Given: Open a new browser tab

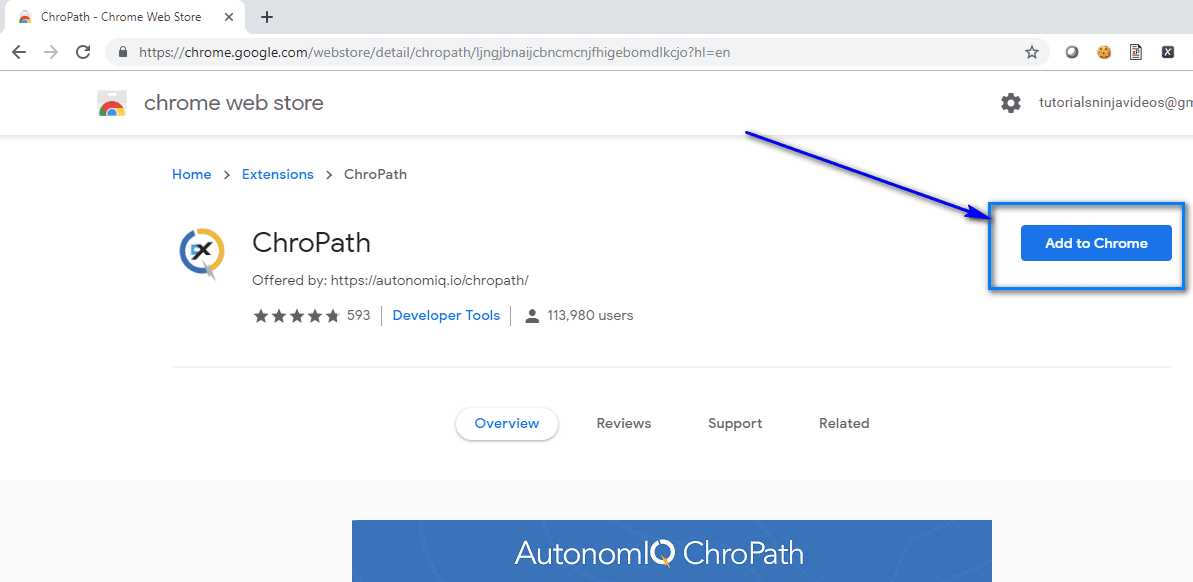Looking at the screenshot, I should [x=266, y=17].
